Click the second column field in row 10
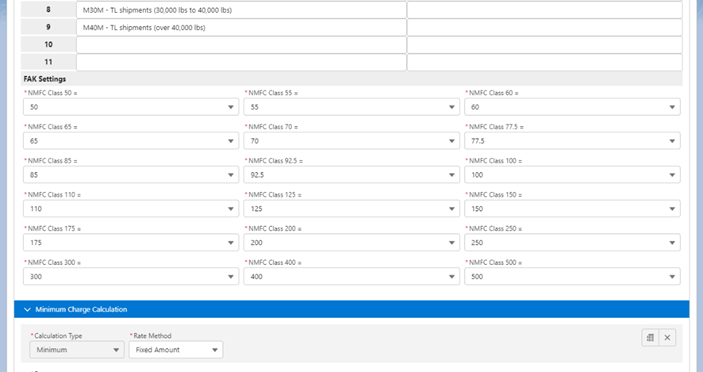The height and width of the screenshot is (372, 703). click(545, 45)
